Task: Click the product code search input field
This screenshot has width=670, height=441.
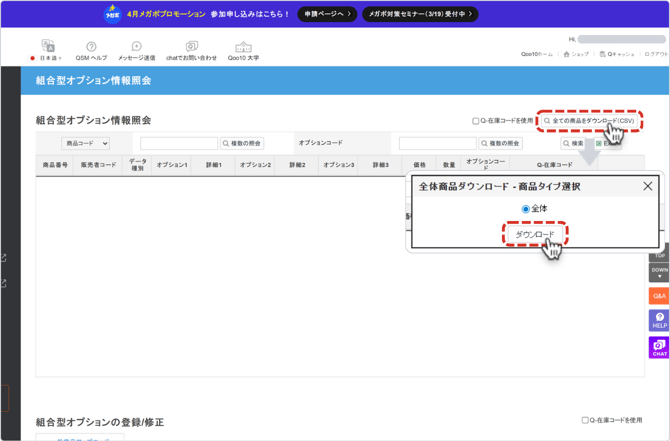Action: (178, 143)
